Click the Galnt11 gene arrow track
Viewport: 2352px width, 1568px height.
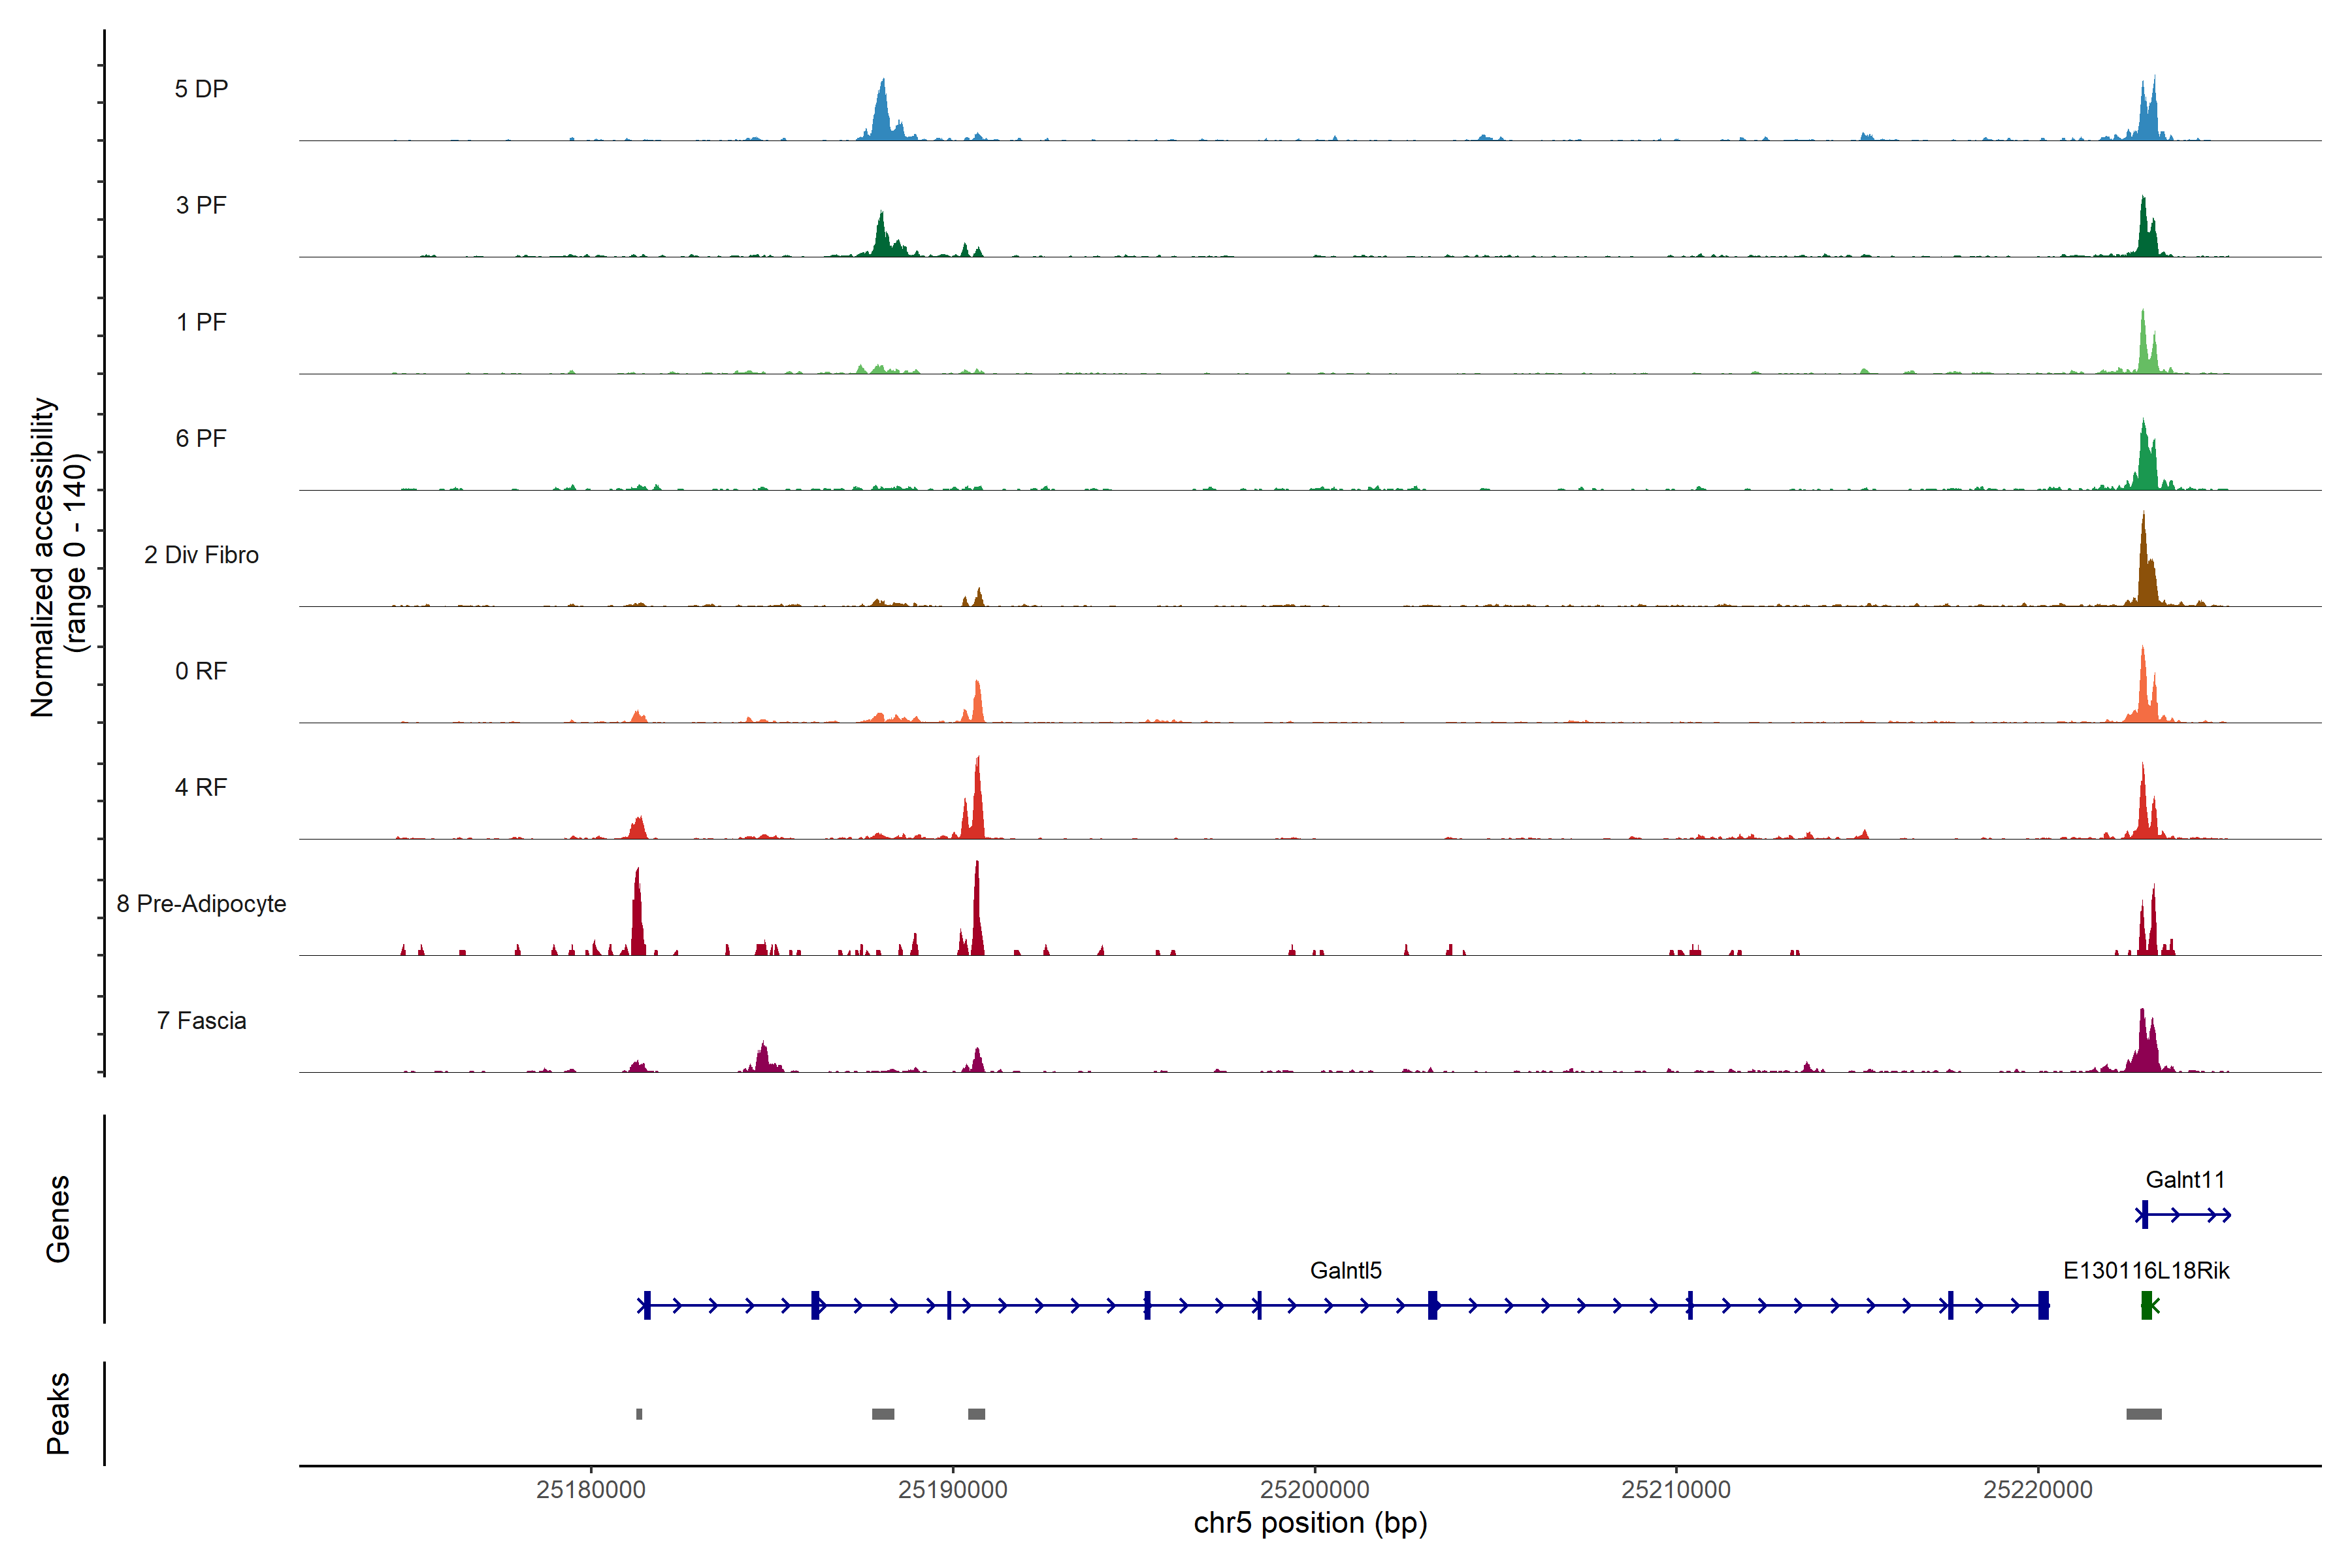(x=2185, y=1215)
